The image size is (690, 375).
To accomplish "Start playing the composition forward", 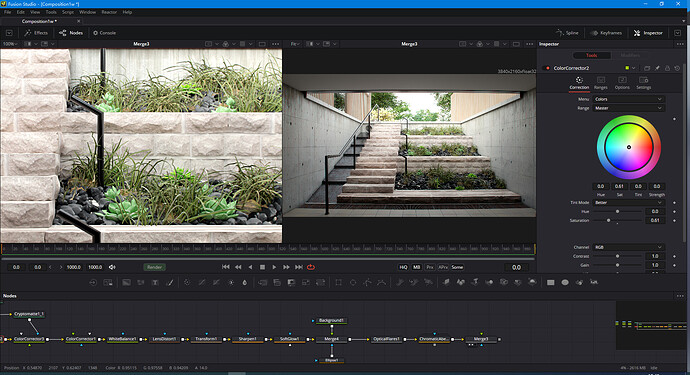I will tap(274, 267).
